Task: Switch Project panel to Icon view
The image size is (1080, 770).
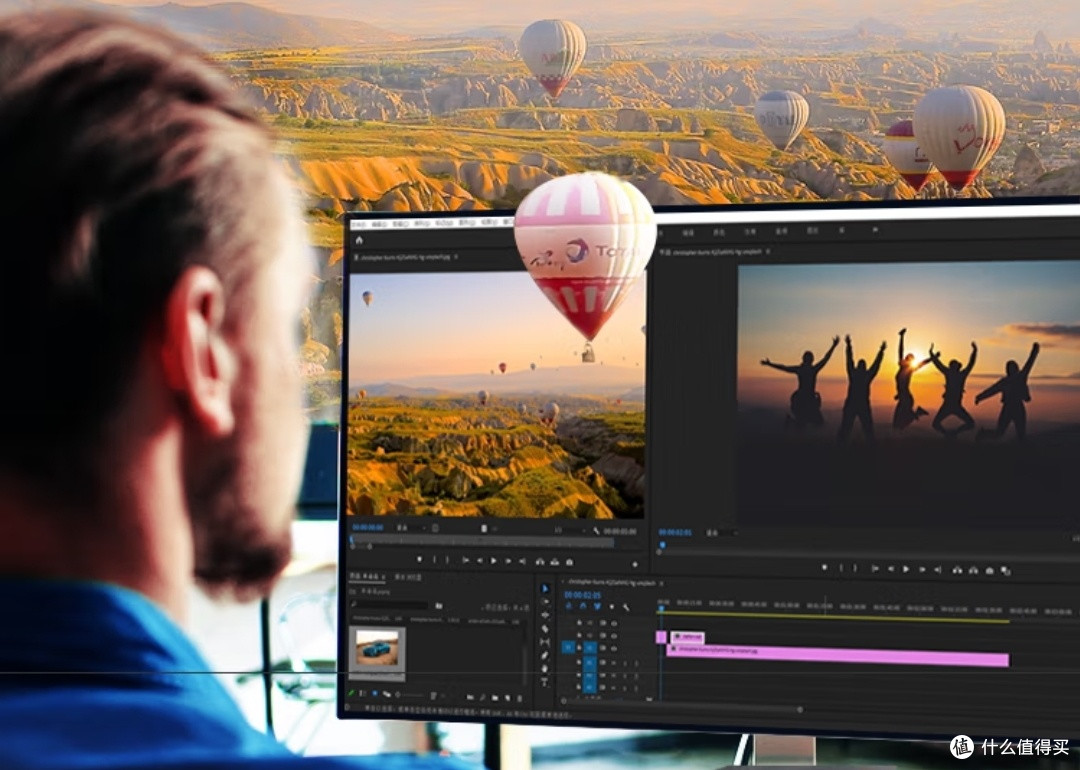Action: click(375, 694)
